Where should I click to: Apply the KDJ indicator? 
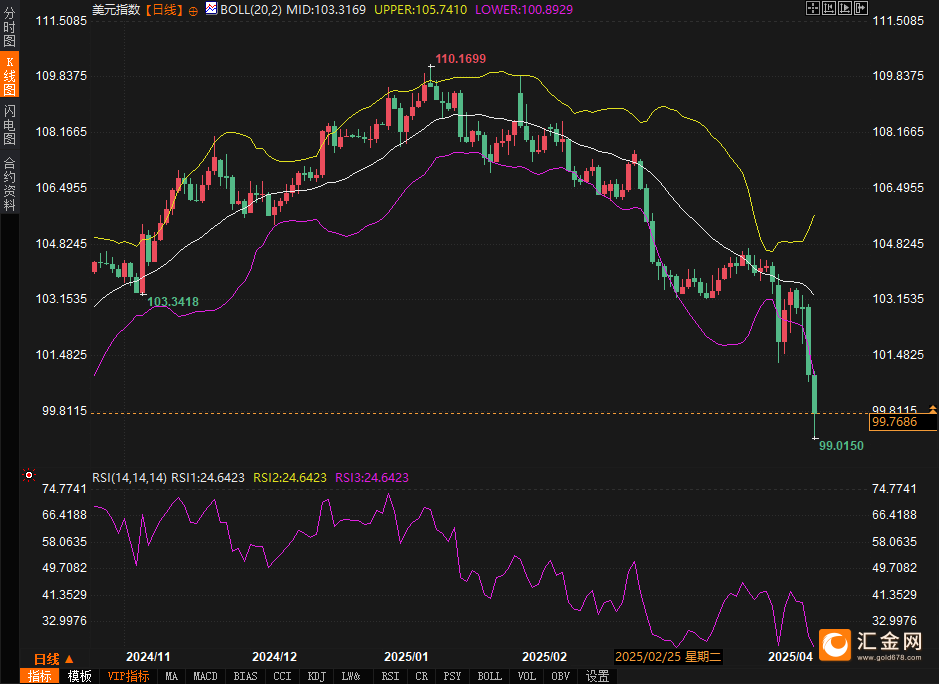tap(316, 676)
